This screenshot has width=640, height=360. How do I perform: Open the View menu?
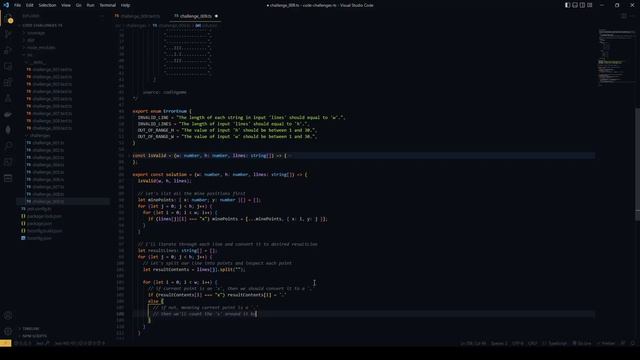(66, 5)
